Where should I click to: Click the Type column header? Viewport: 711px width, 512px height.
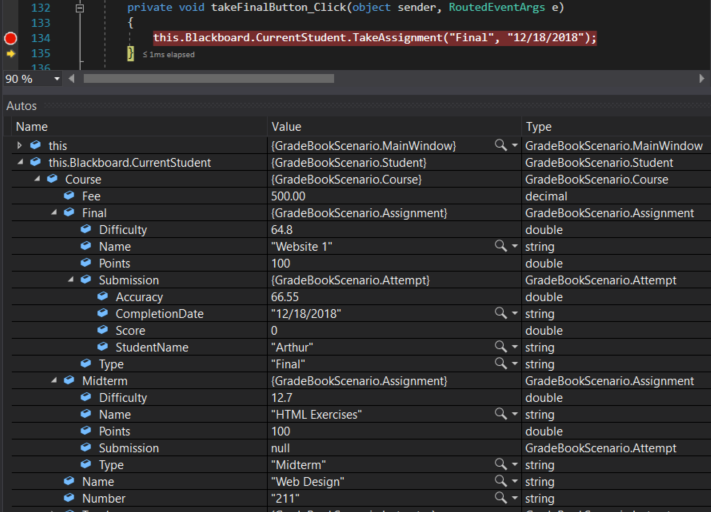click(x=616, y=127)
